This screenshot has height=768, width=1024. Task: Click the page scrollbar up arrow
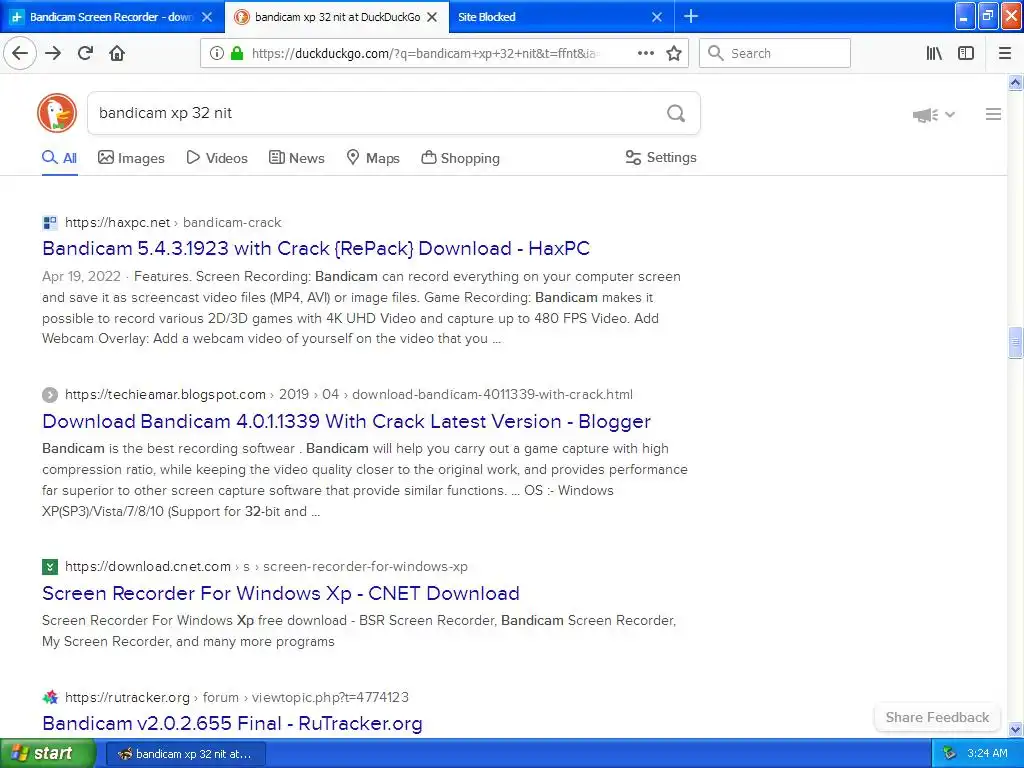1015,82
